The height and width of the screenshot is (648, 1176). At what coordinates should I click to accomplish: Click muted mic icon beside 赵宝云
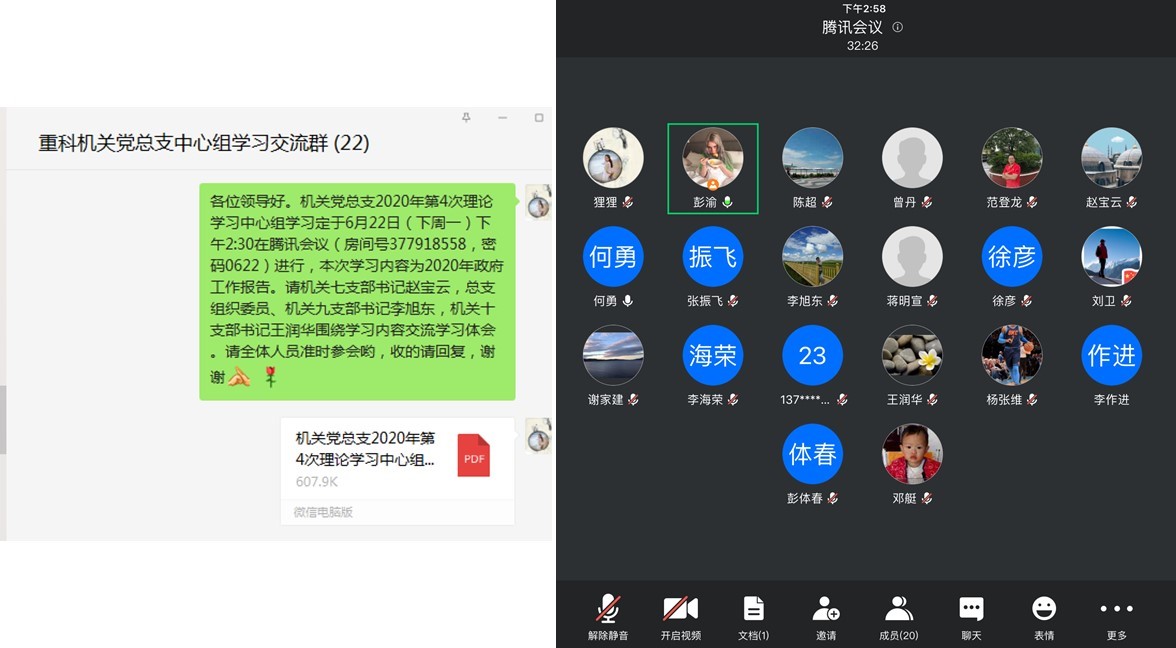point(1132,202)
